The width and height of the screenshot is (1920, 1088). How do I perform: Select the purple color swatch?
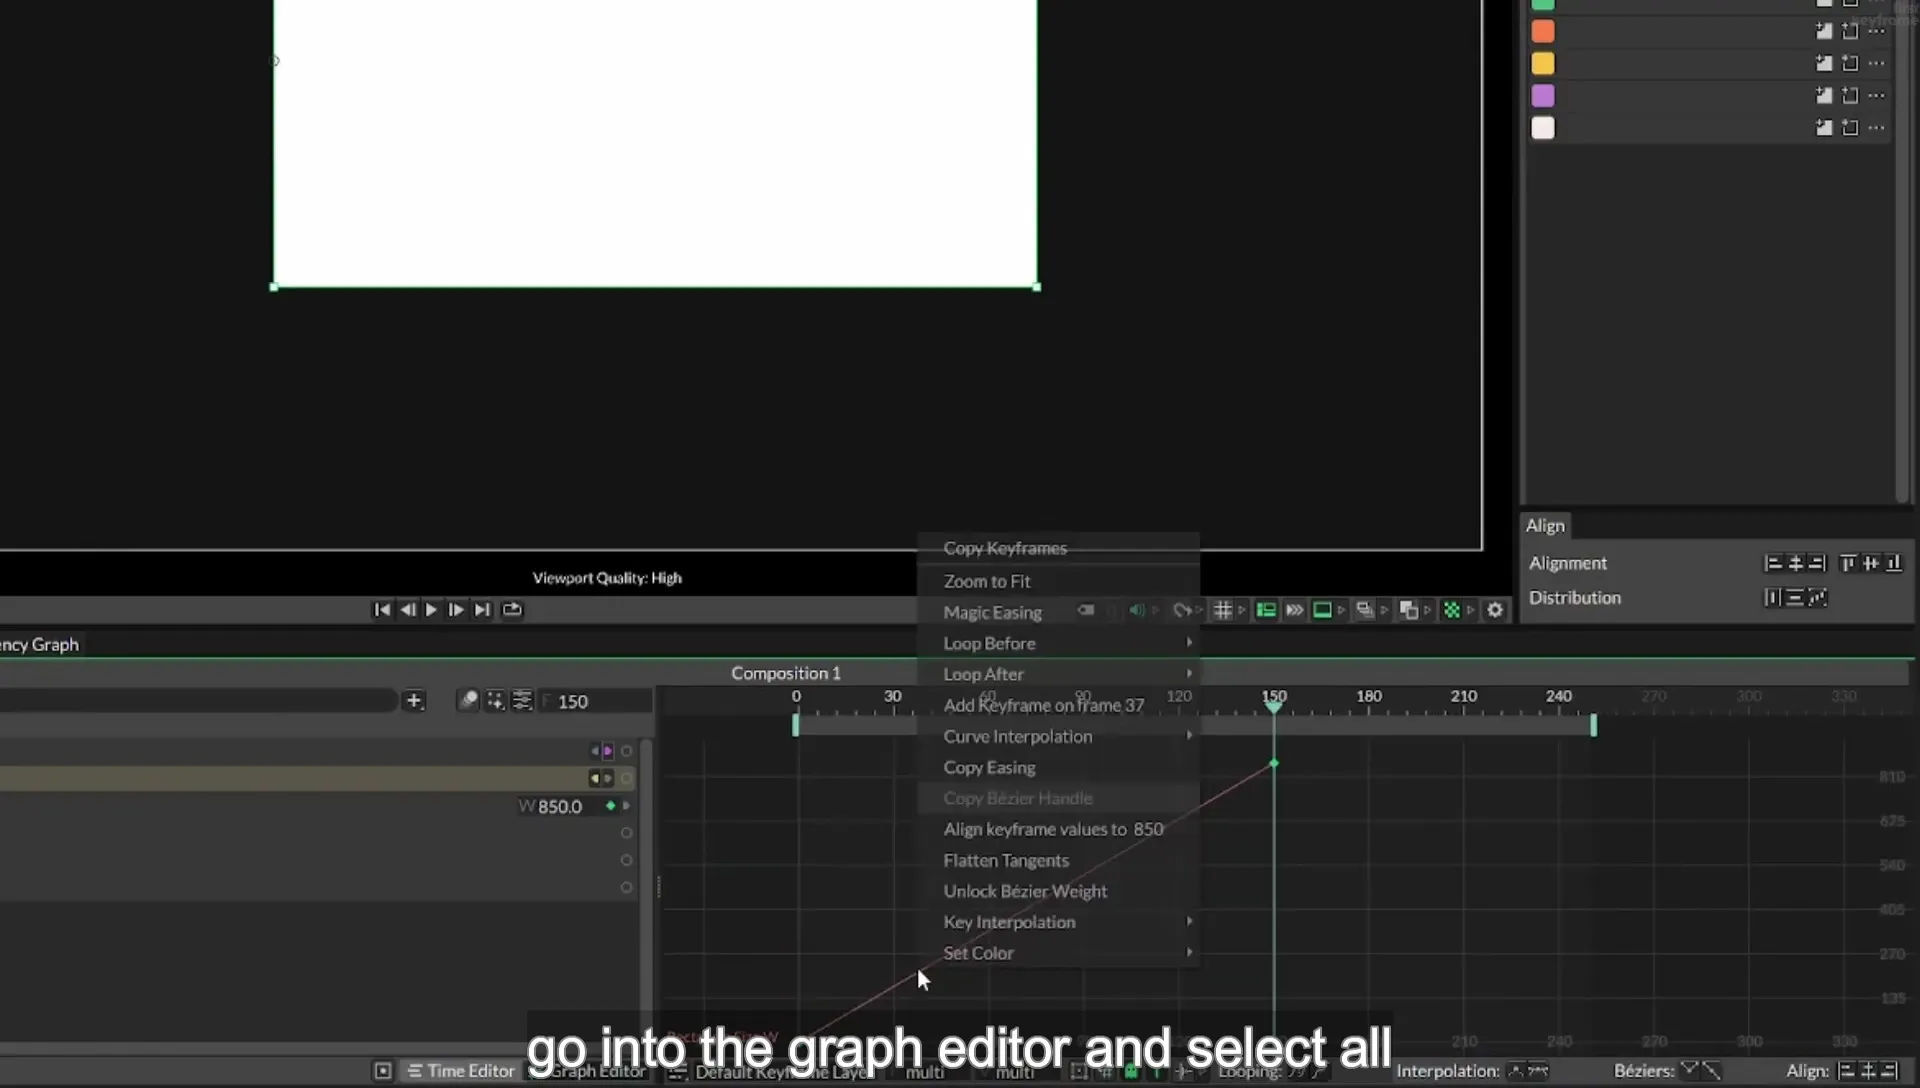pyautogui.click(x=1543, y=96)
